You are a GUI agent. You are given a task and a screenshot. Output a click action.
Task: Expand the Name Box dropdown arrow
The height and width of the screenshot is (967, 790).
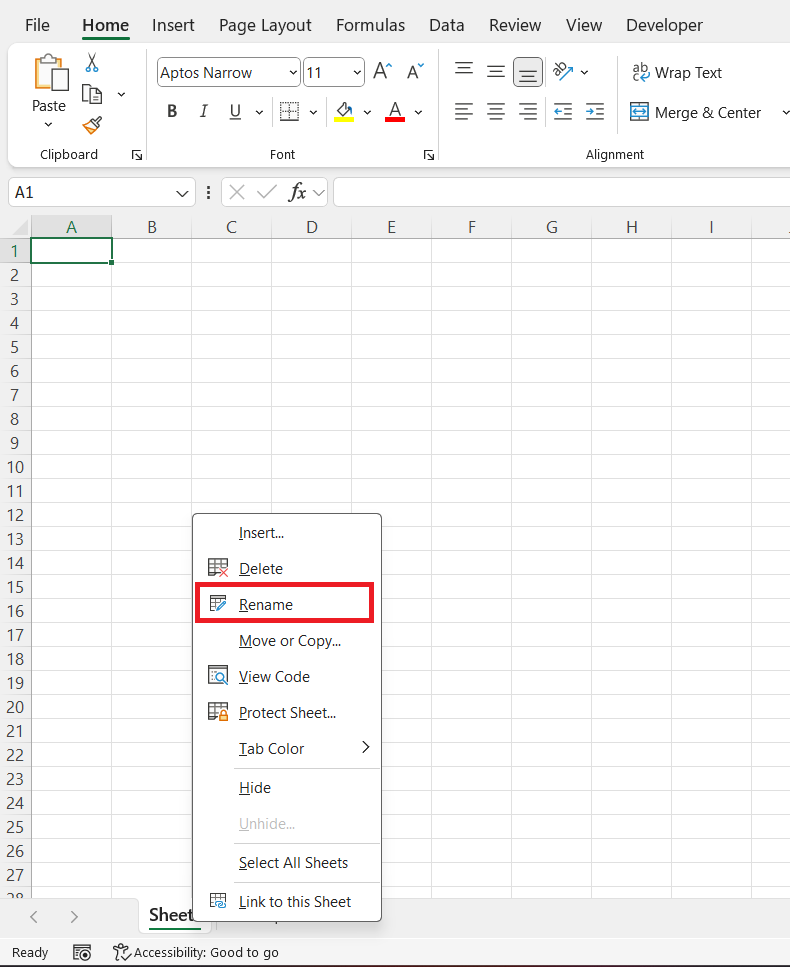(x=182, y=193)
